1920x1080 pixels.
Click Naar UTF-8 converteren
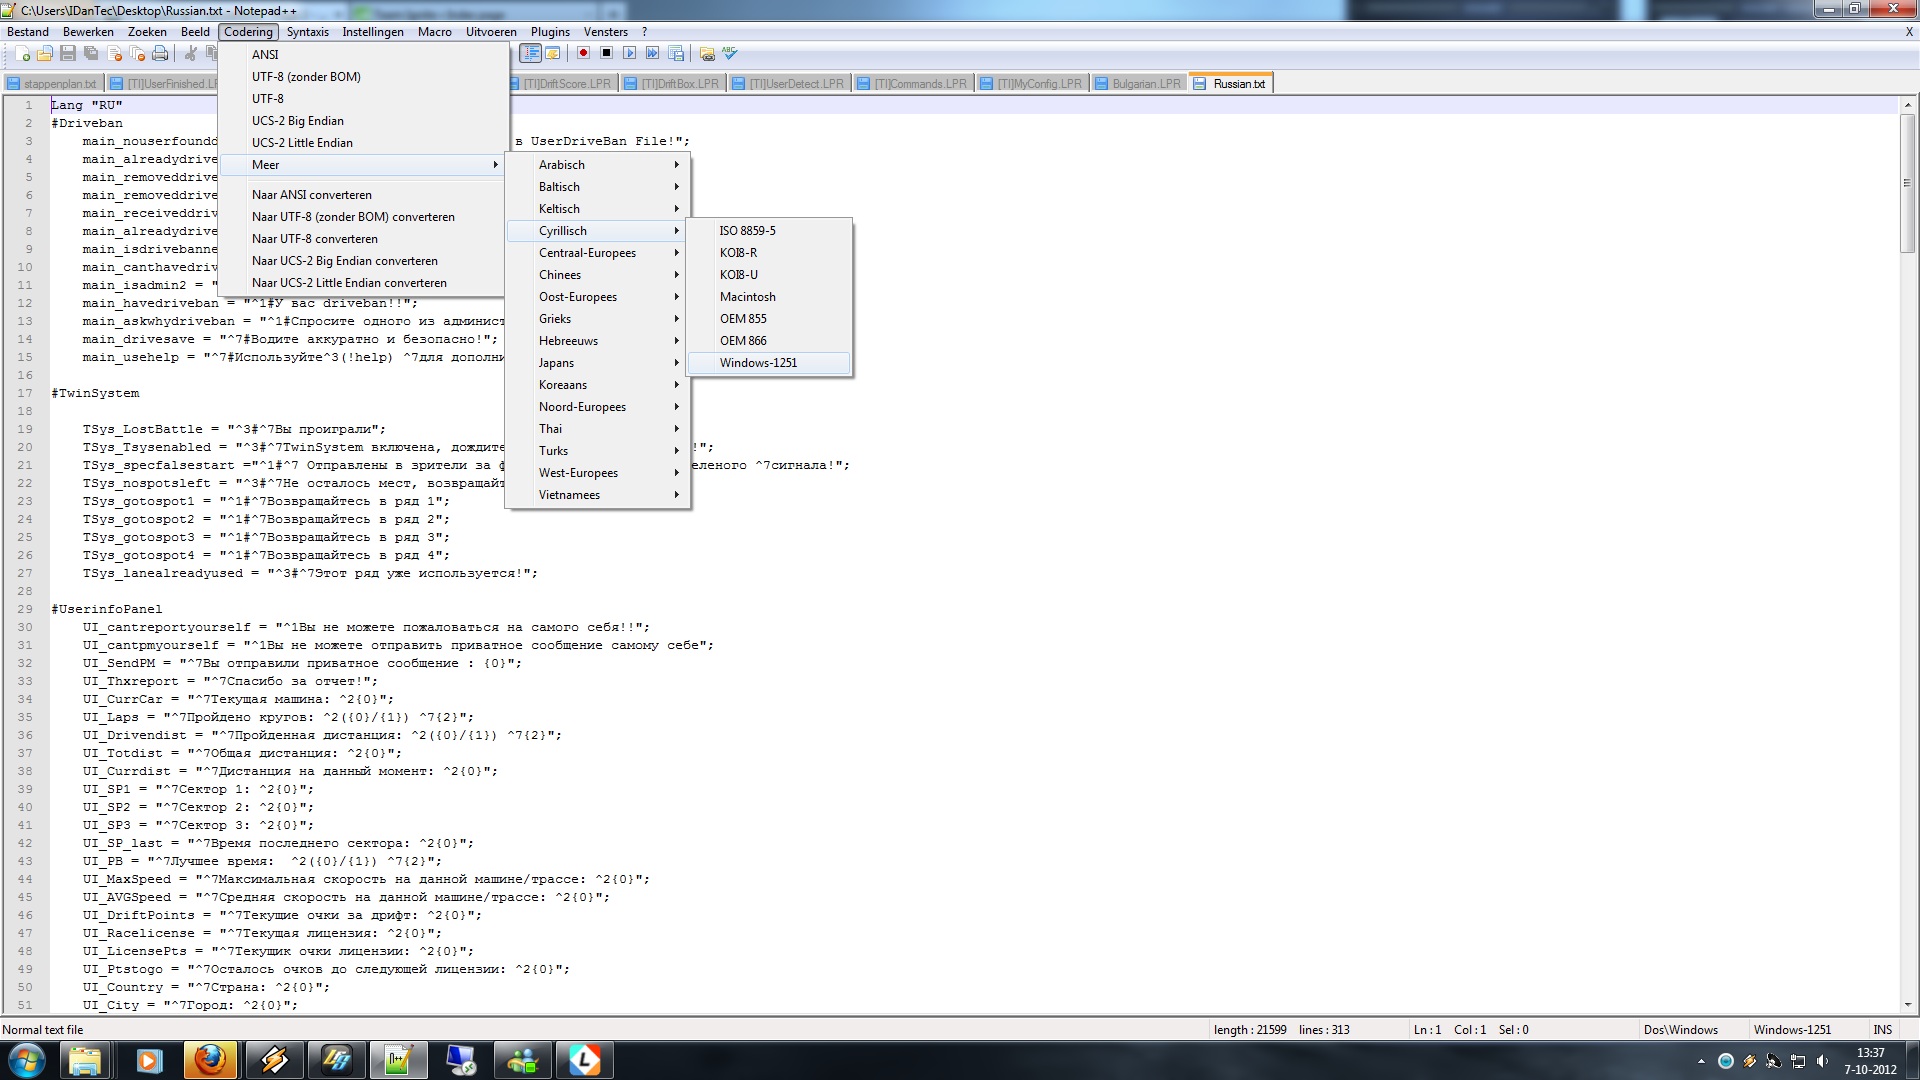pos(315,239)
